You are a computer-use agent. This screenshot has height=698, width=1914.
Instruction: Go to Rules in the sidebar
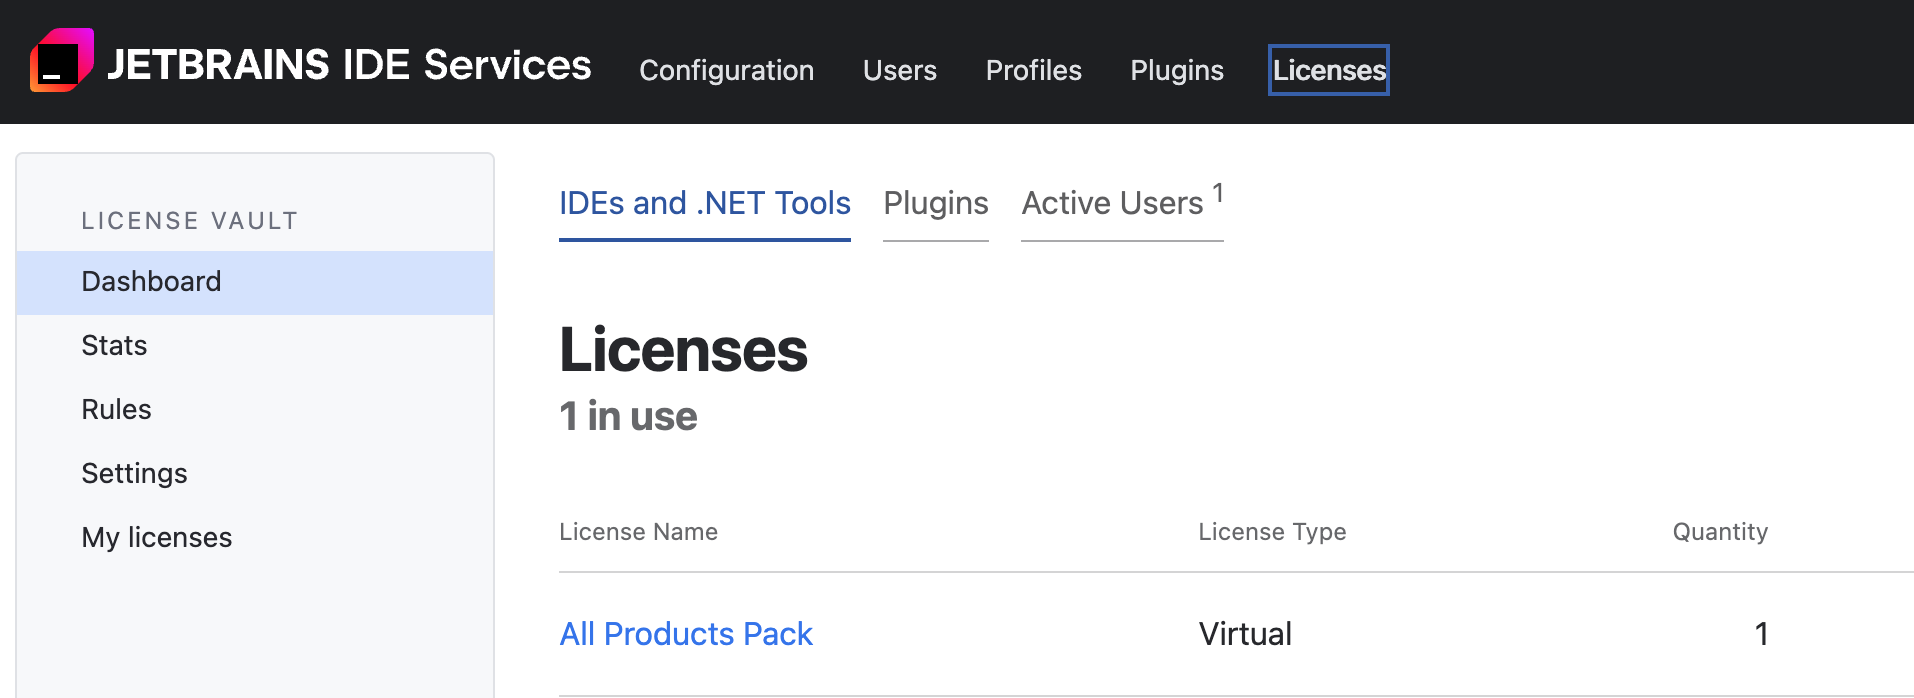pos(255,410)
